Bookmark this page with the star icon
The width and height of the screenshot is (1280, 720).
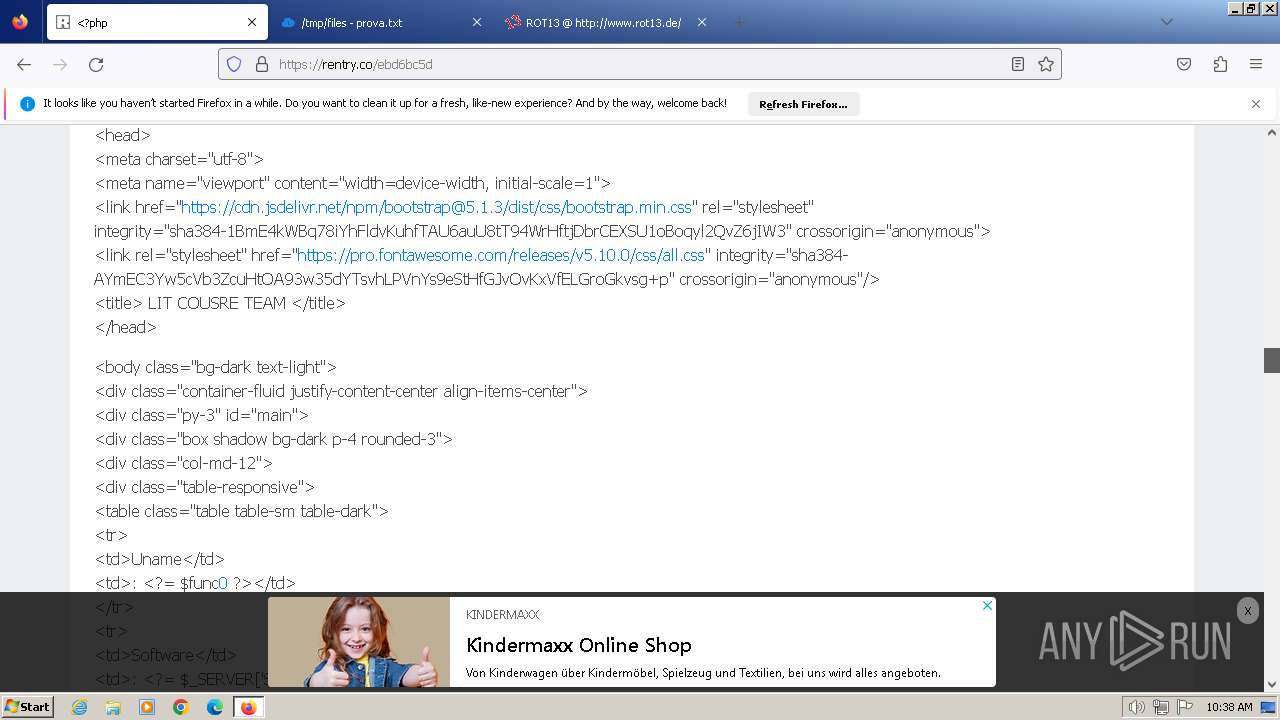pyautogui.click(x=1046, y=64)
